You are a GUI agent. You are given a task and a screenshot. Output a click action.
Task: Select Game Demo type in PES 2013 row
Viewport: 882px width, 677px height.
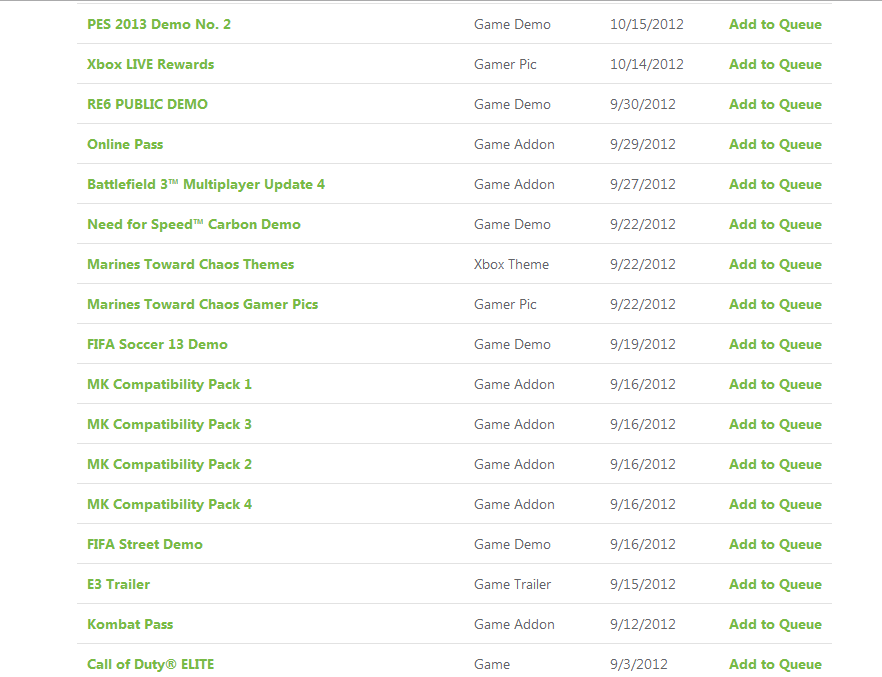click(x=512, y=24)
